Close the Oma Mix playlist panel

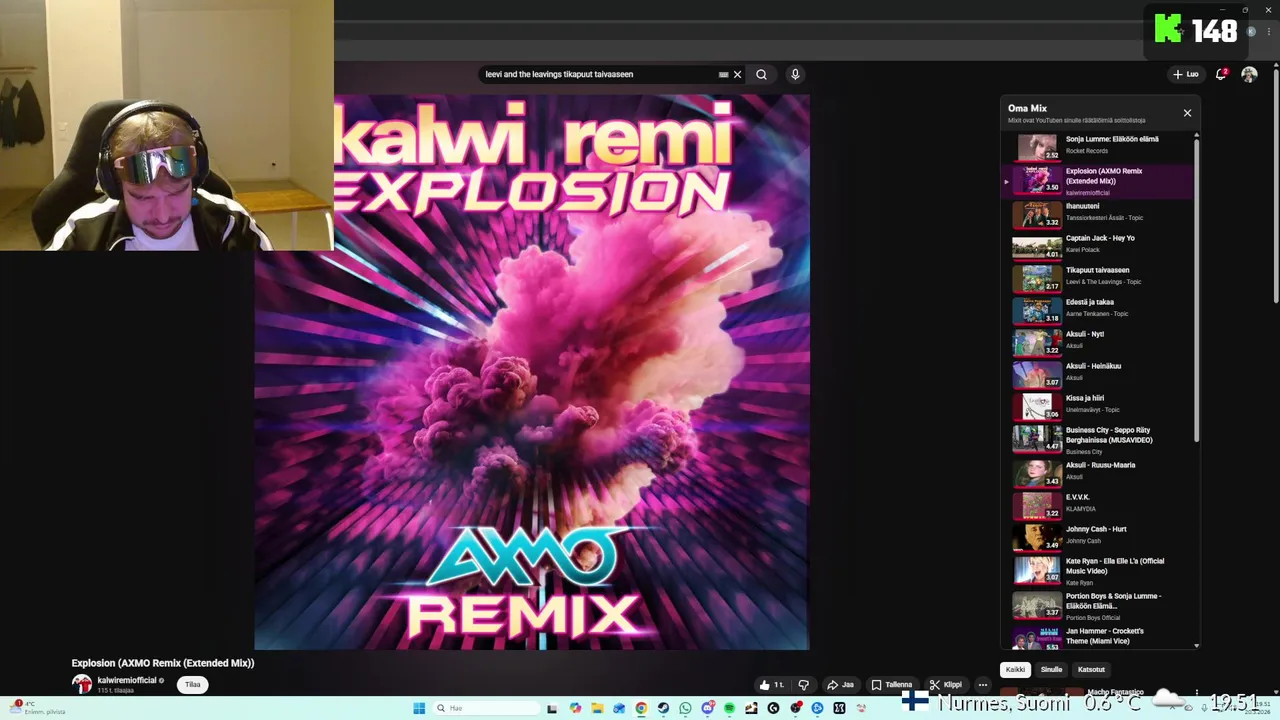click(x=1187, y=113)
